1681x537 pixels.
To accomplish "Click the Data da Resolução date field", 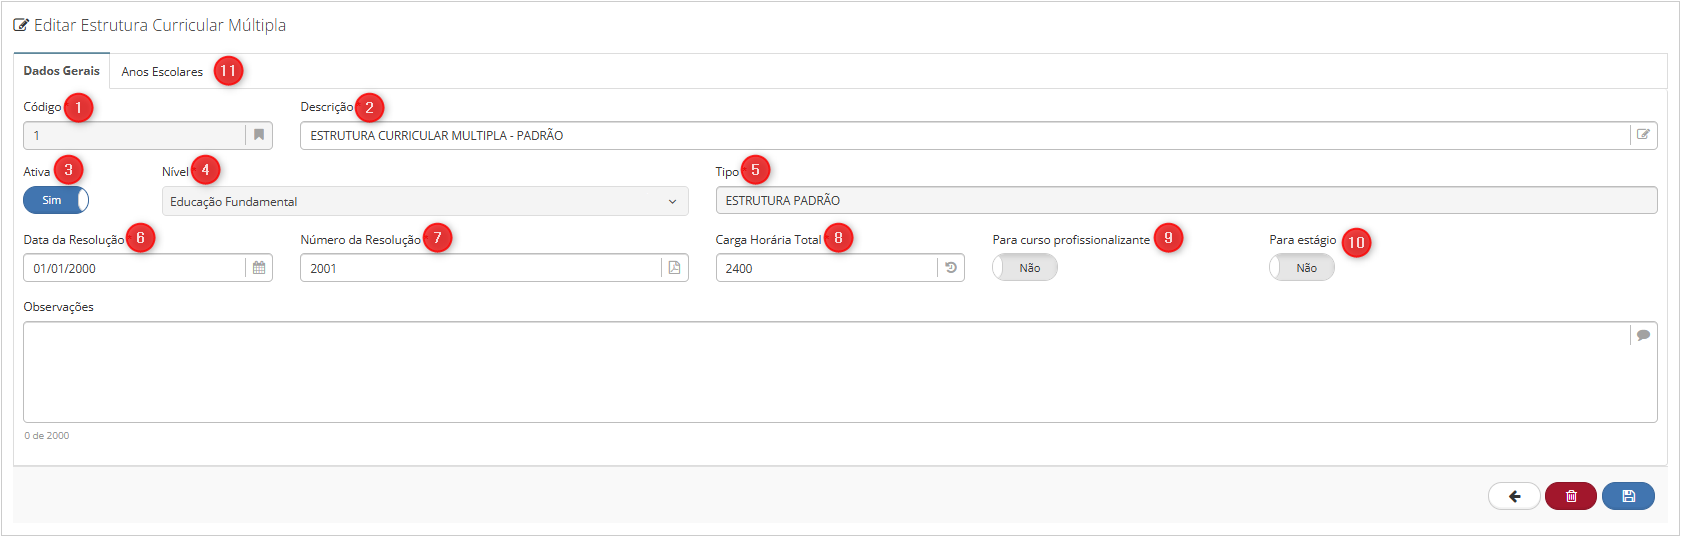I will coord(134,268).
